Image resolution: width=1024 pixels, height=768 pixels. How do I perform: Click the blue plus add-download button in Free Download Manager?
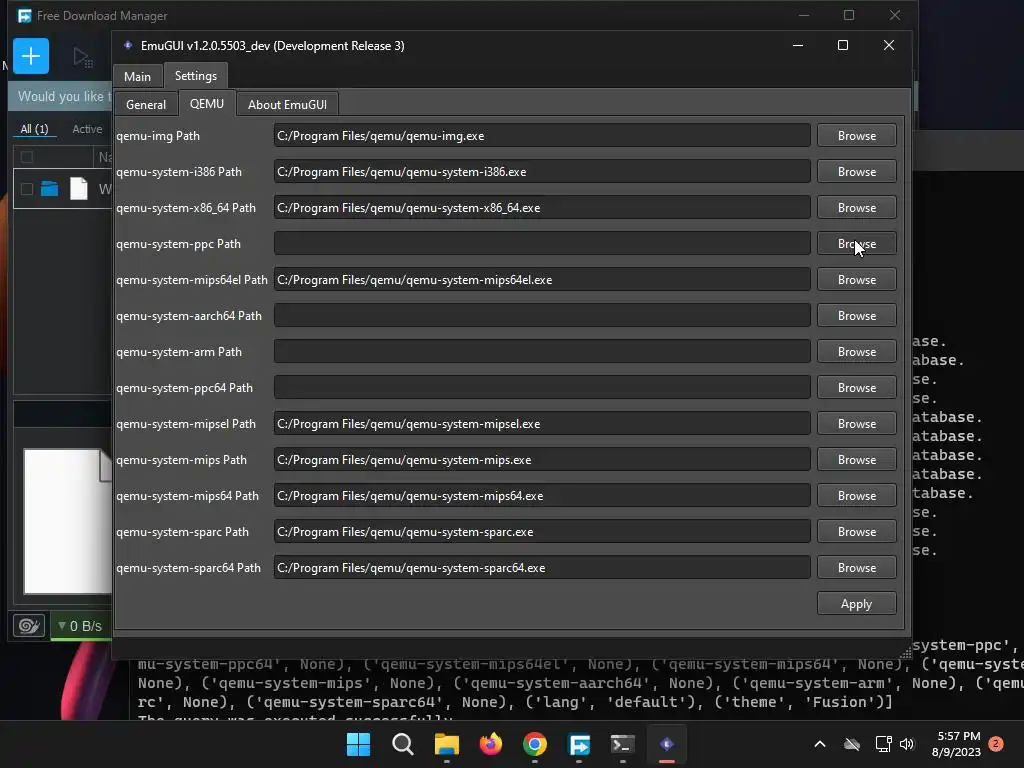coord(31,56)
